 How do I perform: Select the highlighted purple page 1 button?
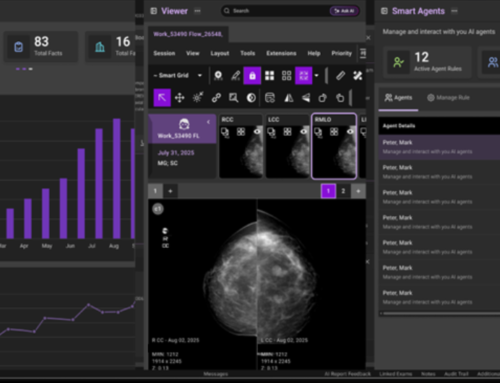pos(328,191)
